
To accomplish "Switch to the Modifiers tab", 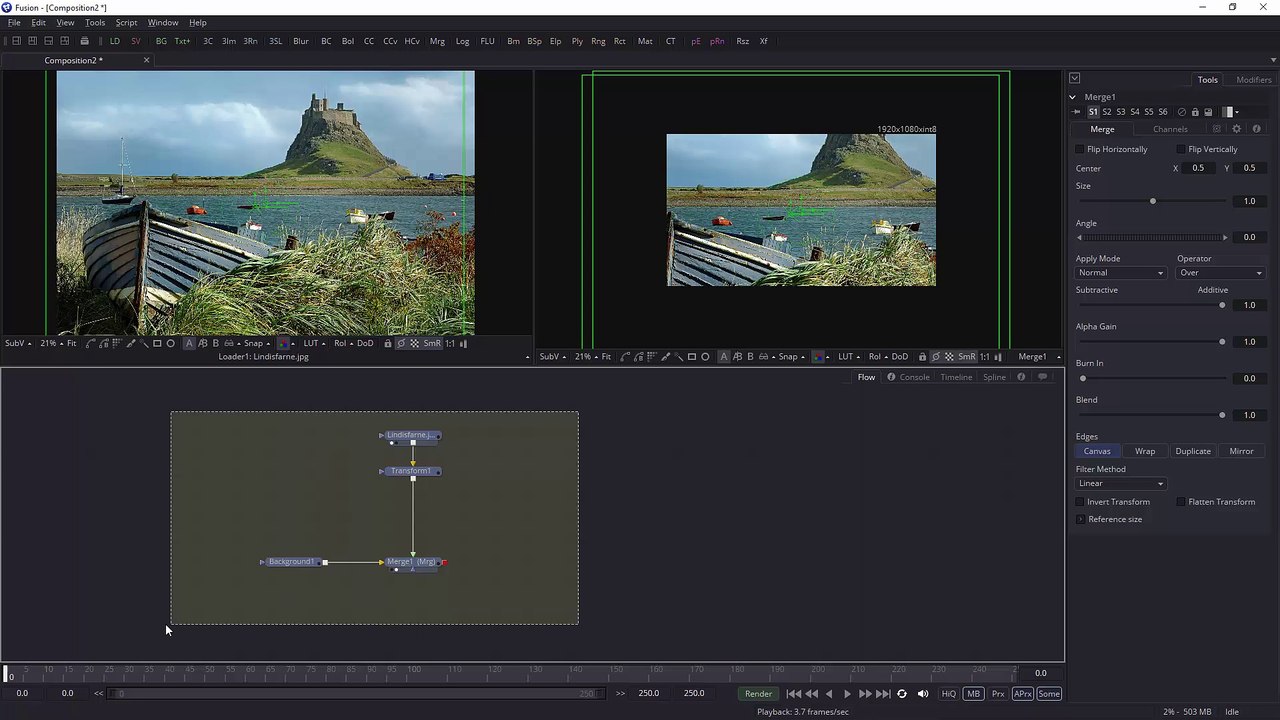I will point(1253,80).
